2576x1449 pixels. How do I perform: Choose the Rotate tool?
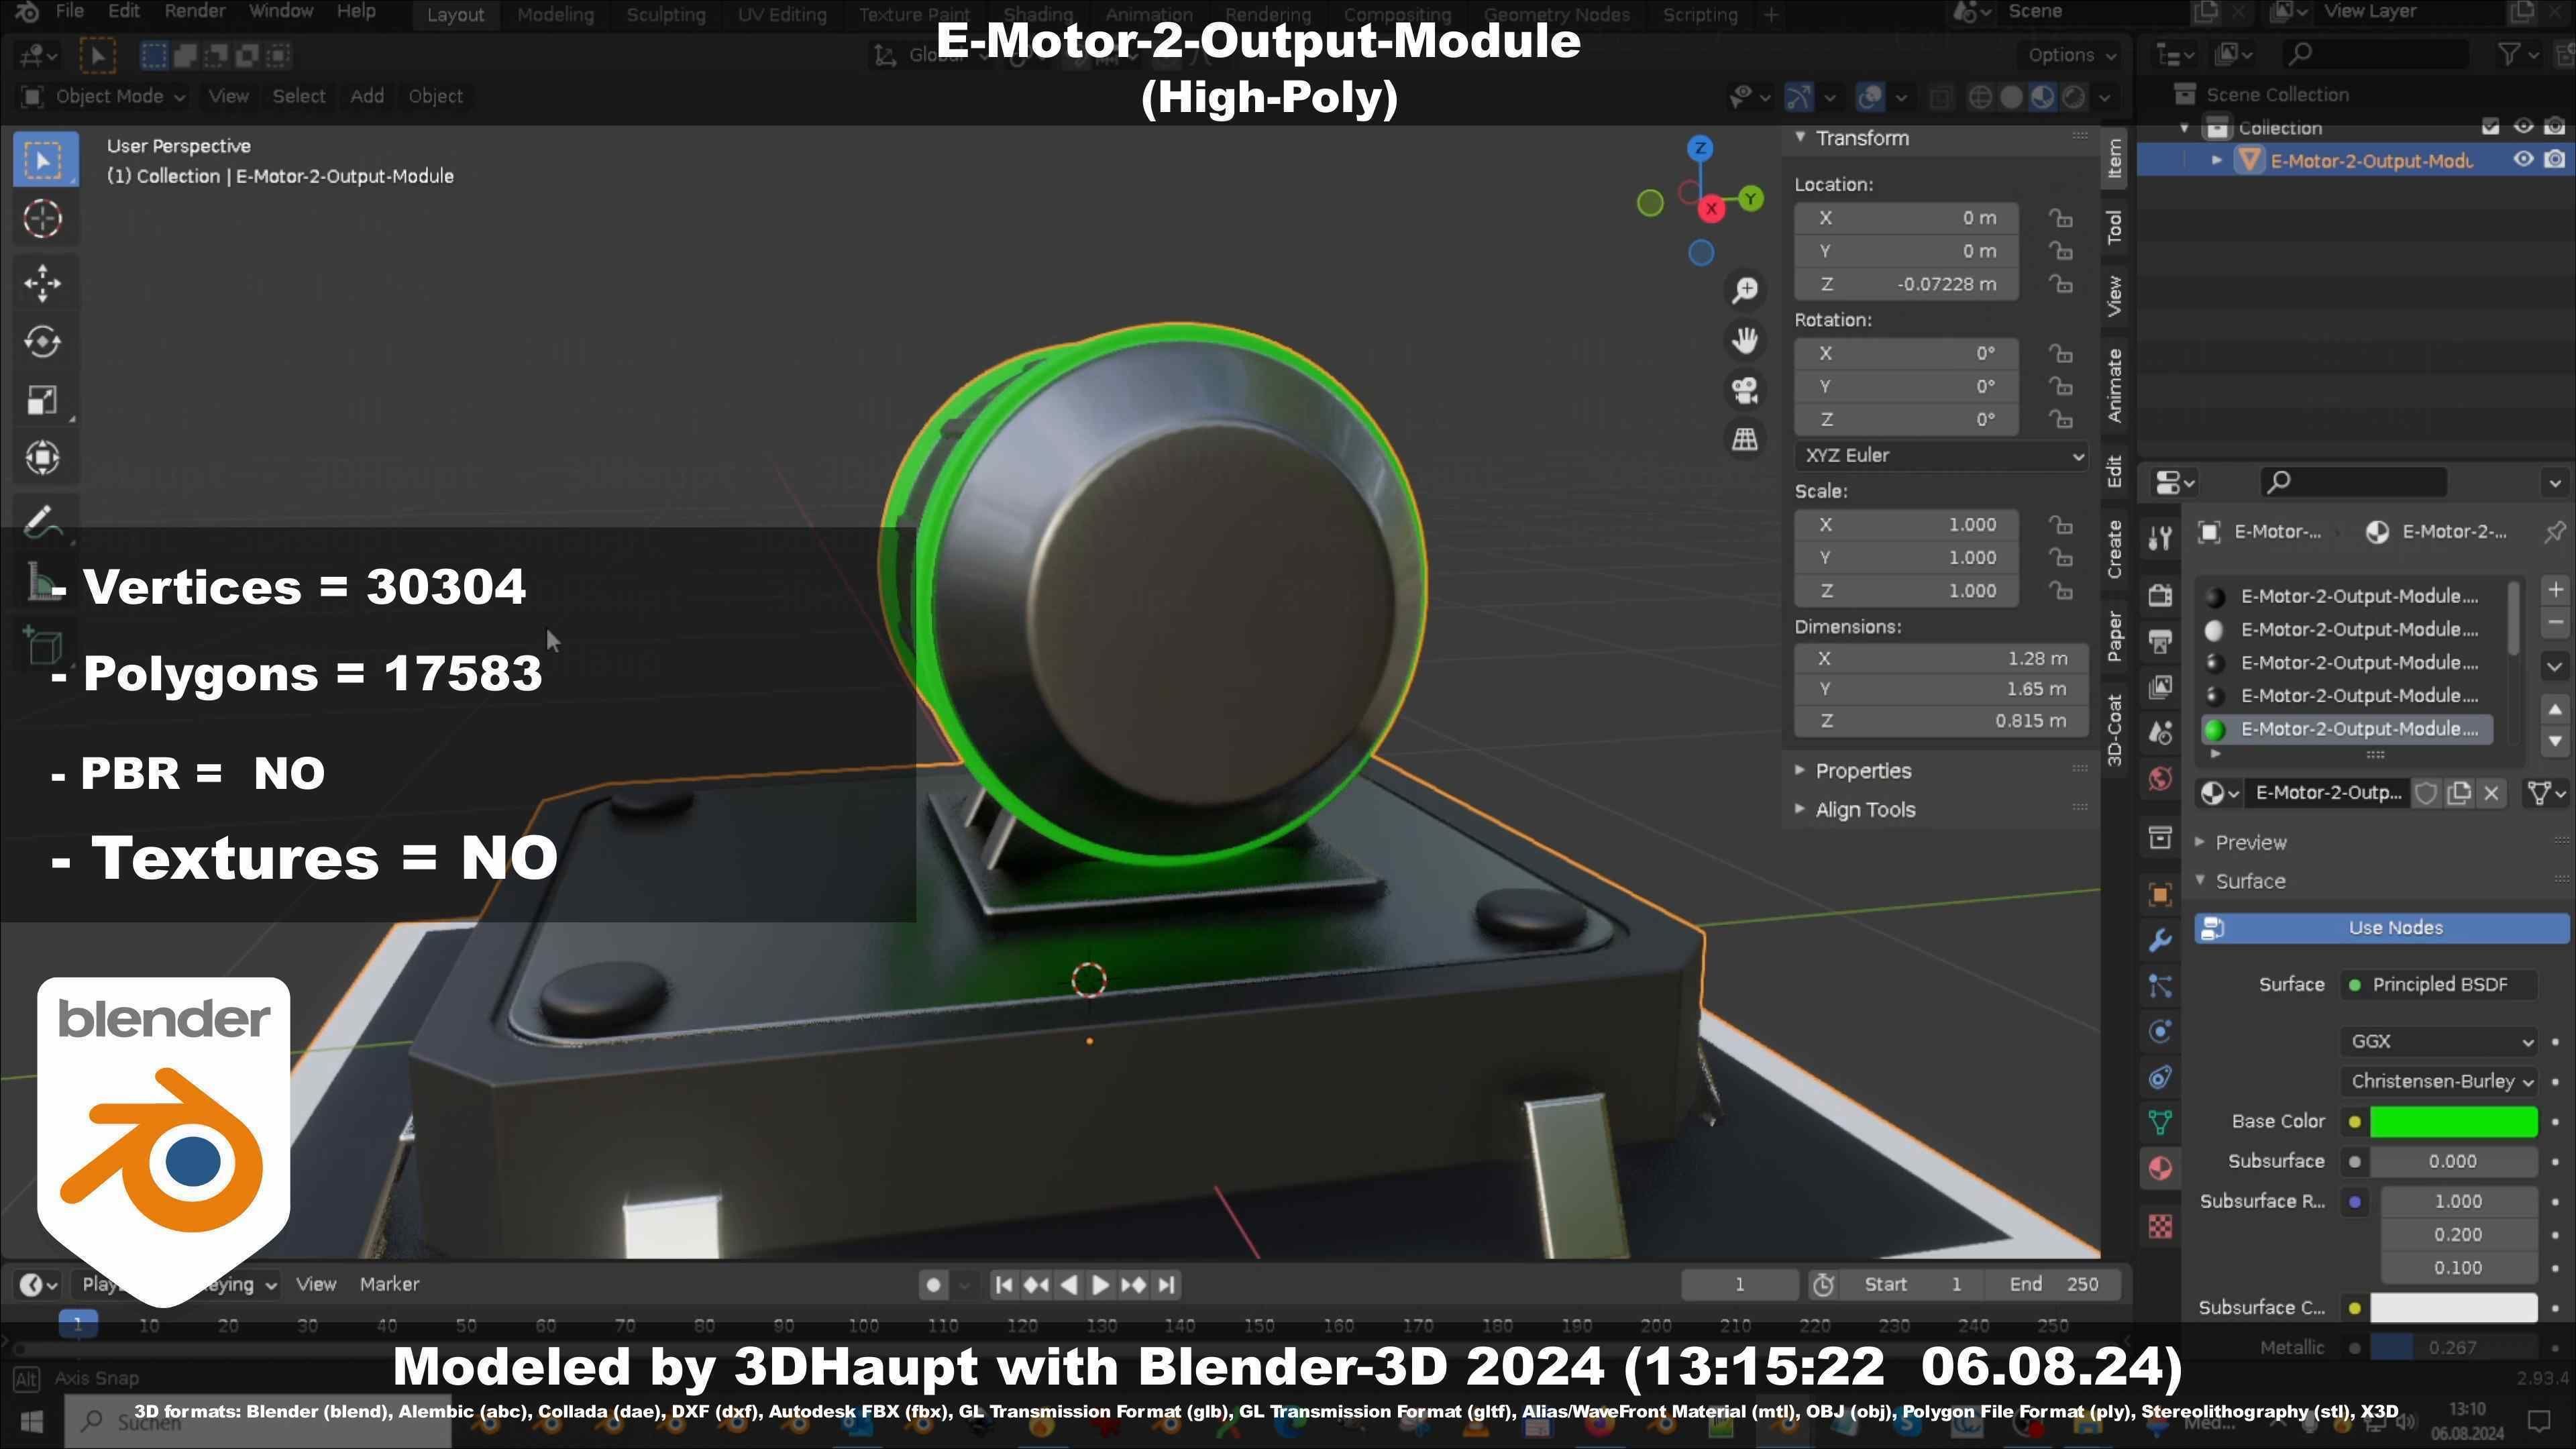coord(43,342)
